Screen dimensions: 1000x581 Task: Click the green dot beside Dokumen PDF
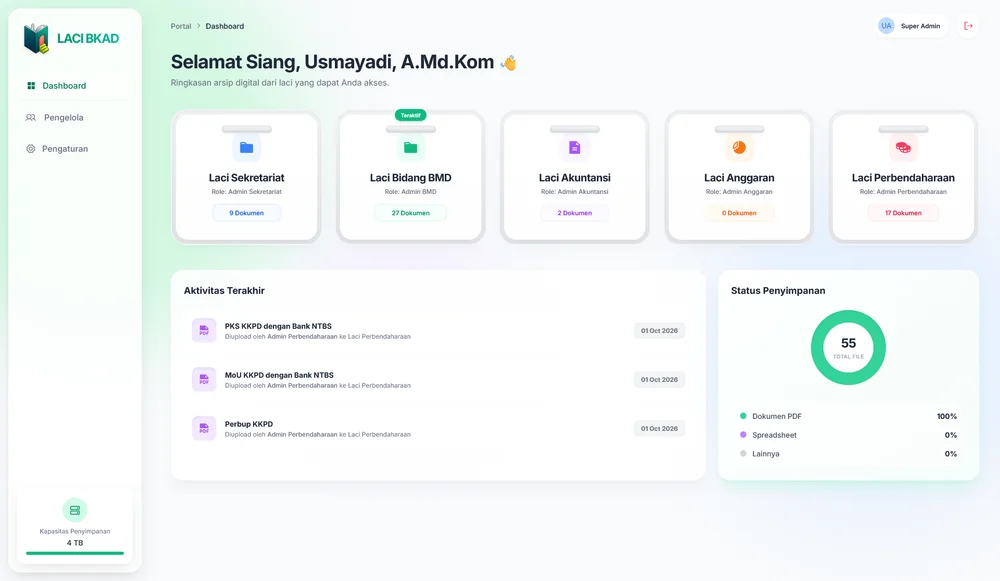coord(743,416)
